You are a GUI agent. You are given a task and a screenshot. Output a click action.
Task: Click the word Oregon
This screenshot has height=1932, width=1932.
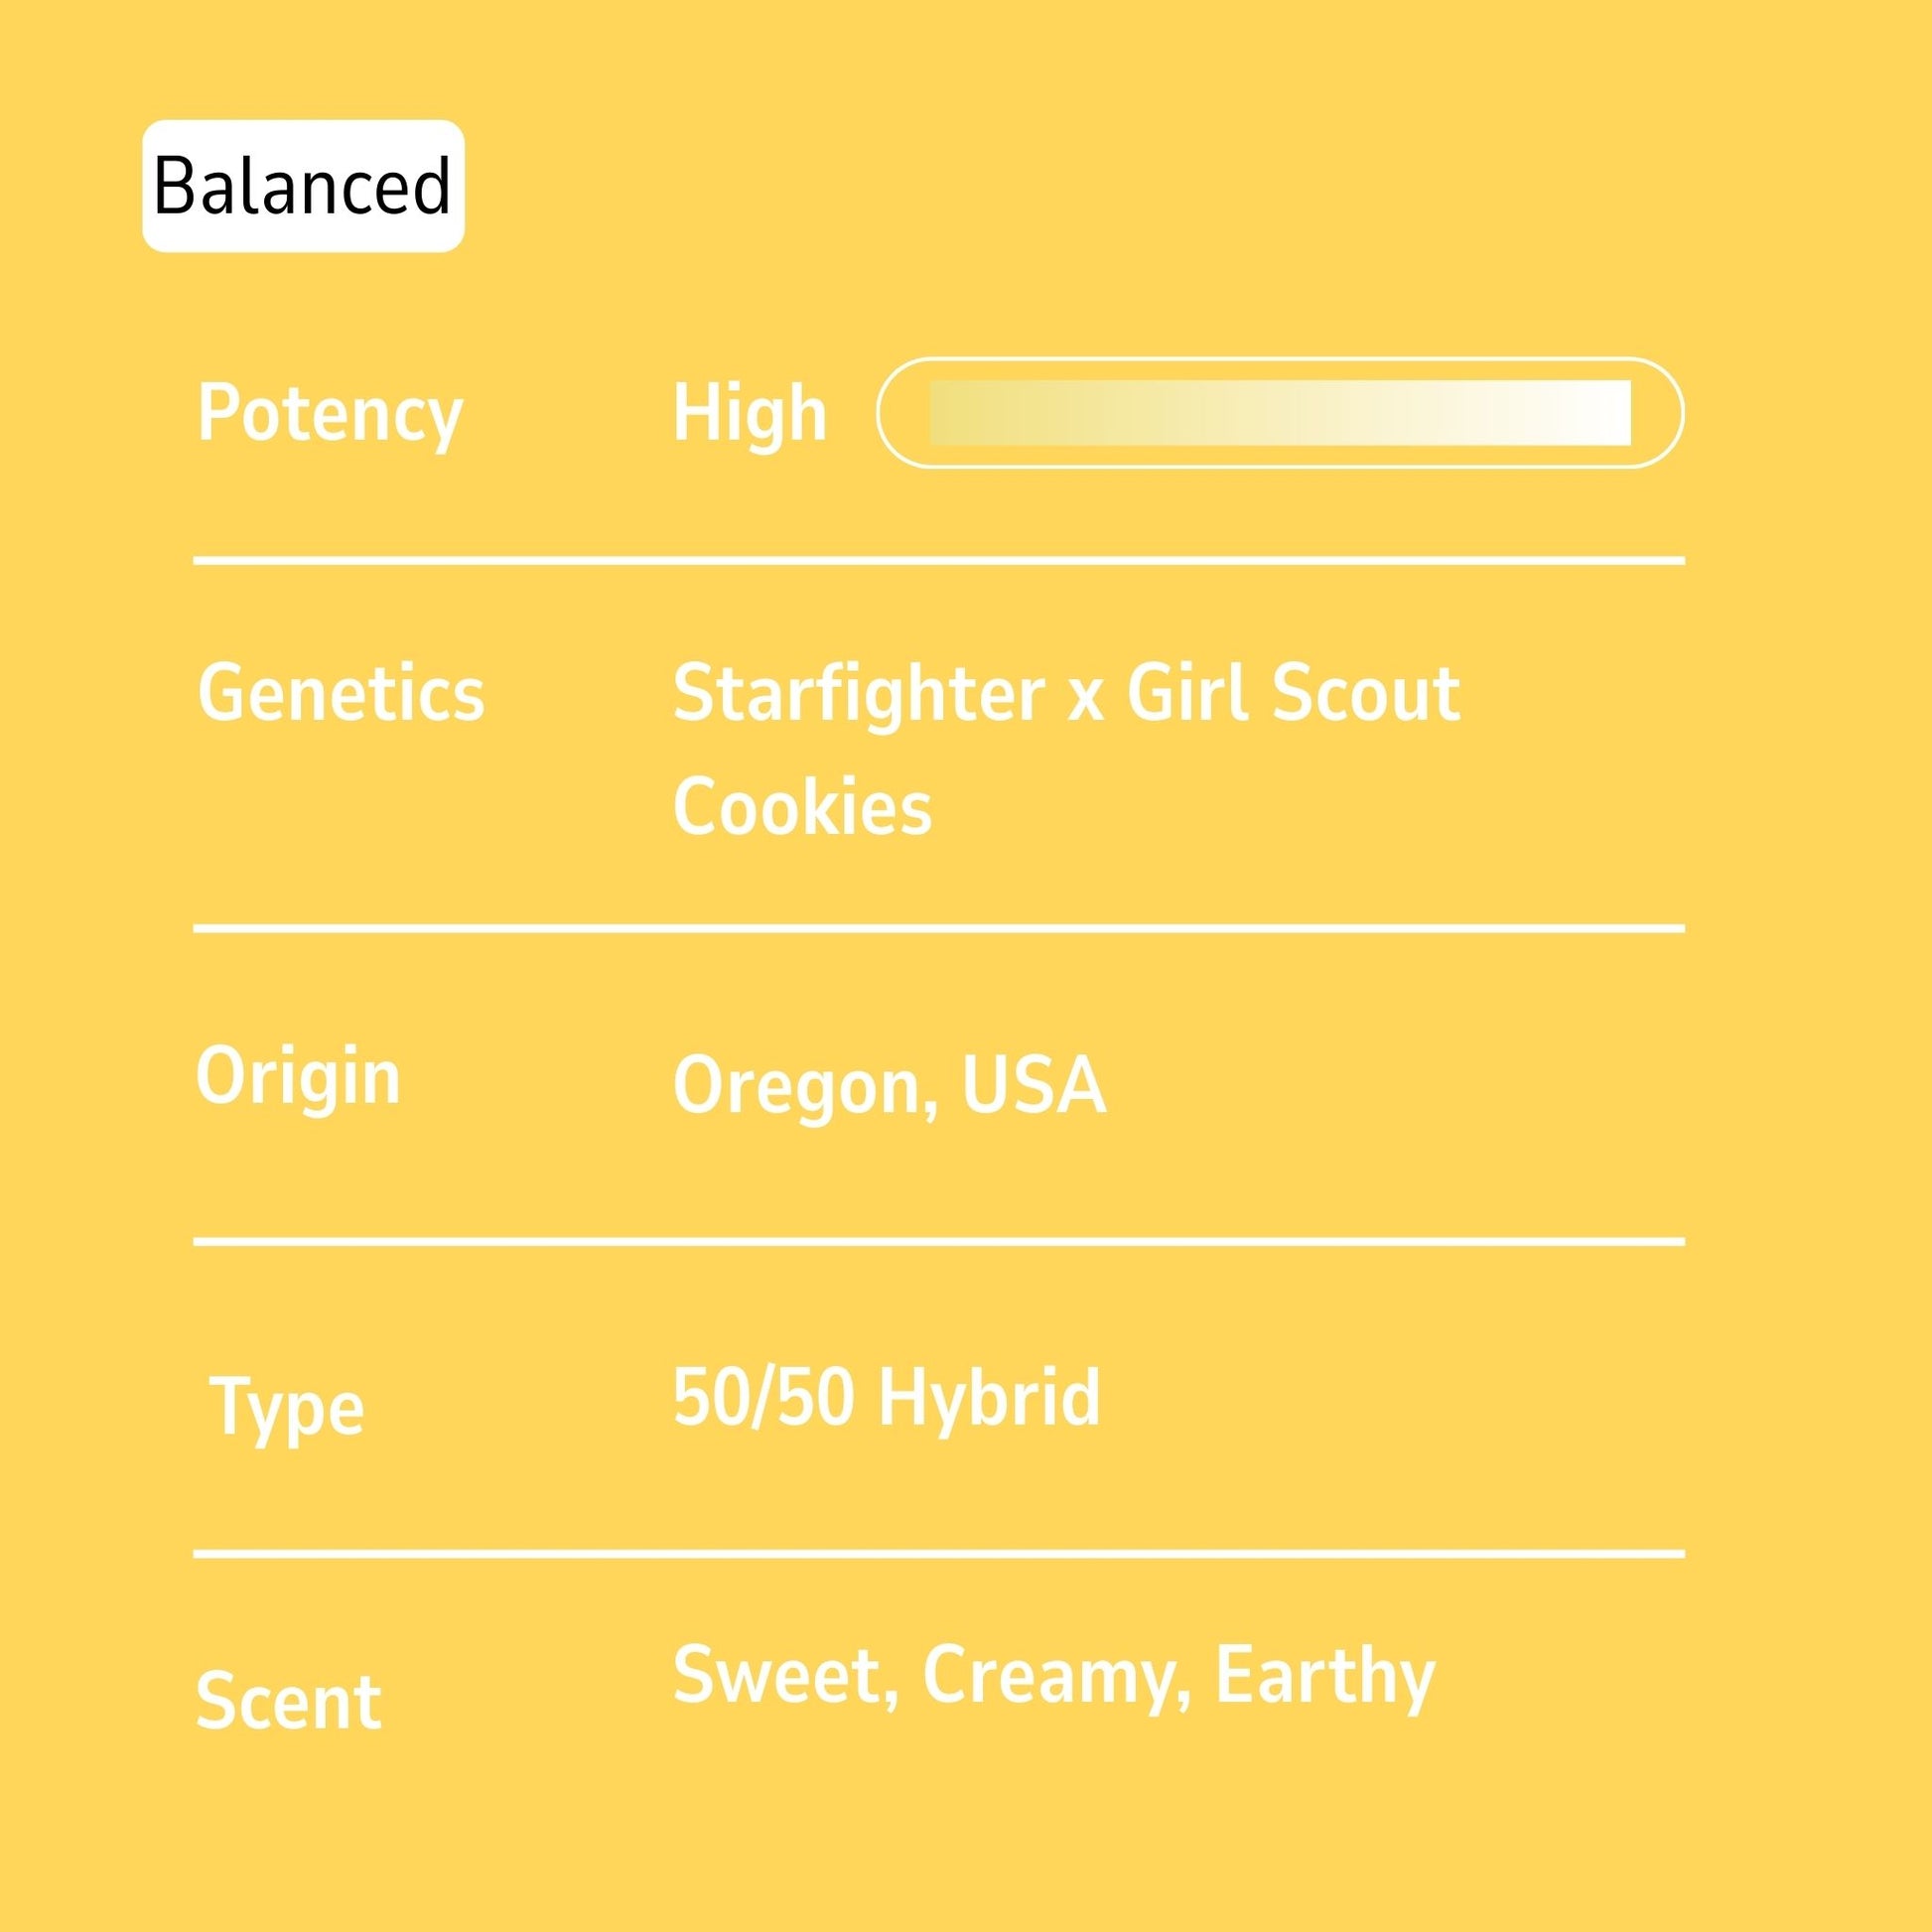pos(805,1087)
